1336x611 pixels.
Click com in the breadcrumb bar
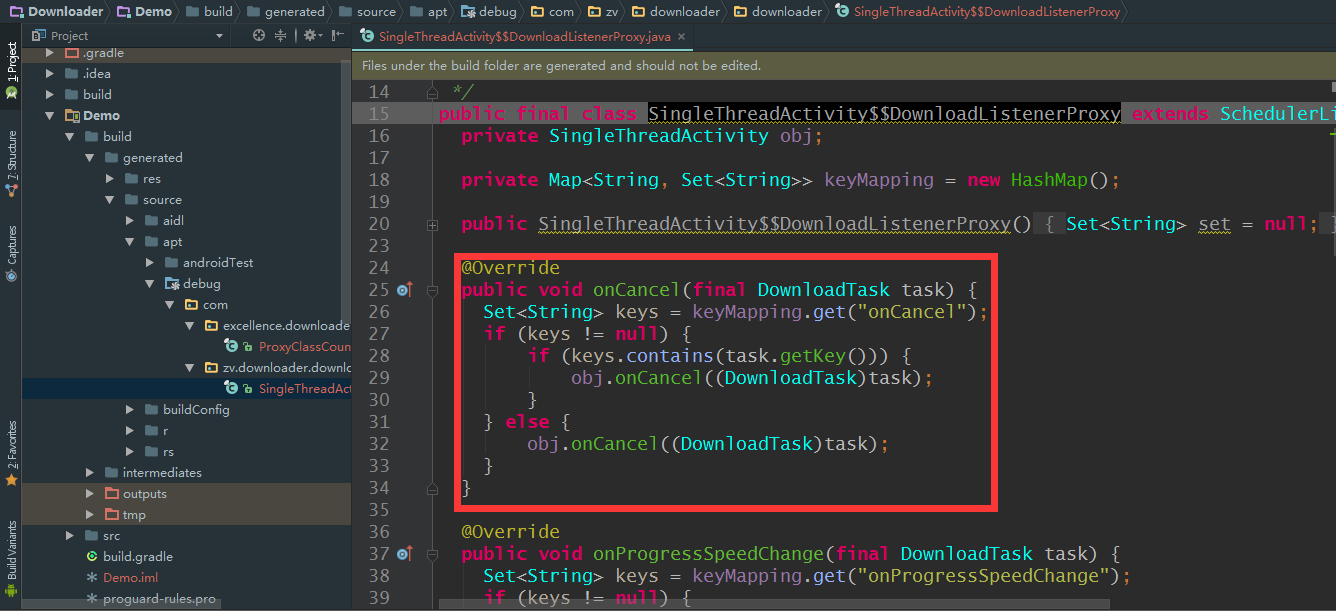coord(552,12)
